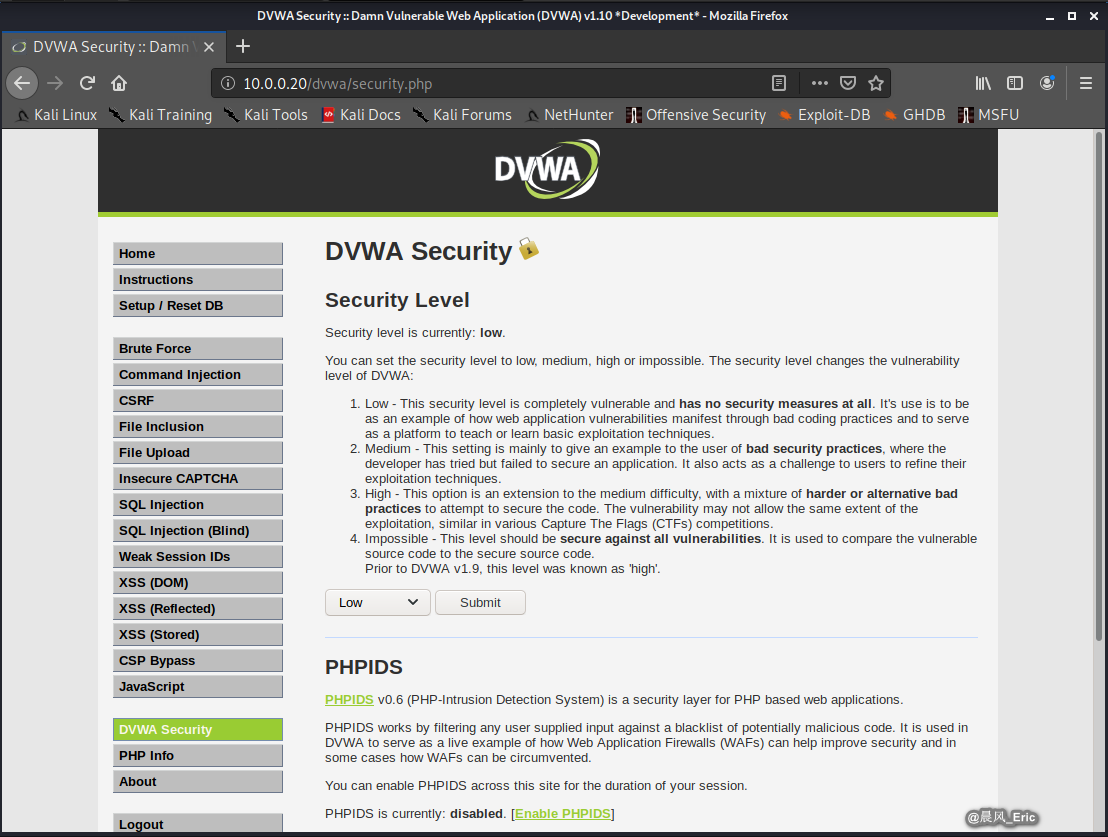Open Kali Tools bookmark
This screenshot has width=1108, height=837.
(x=266, y=115)
